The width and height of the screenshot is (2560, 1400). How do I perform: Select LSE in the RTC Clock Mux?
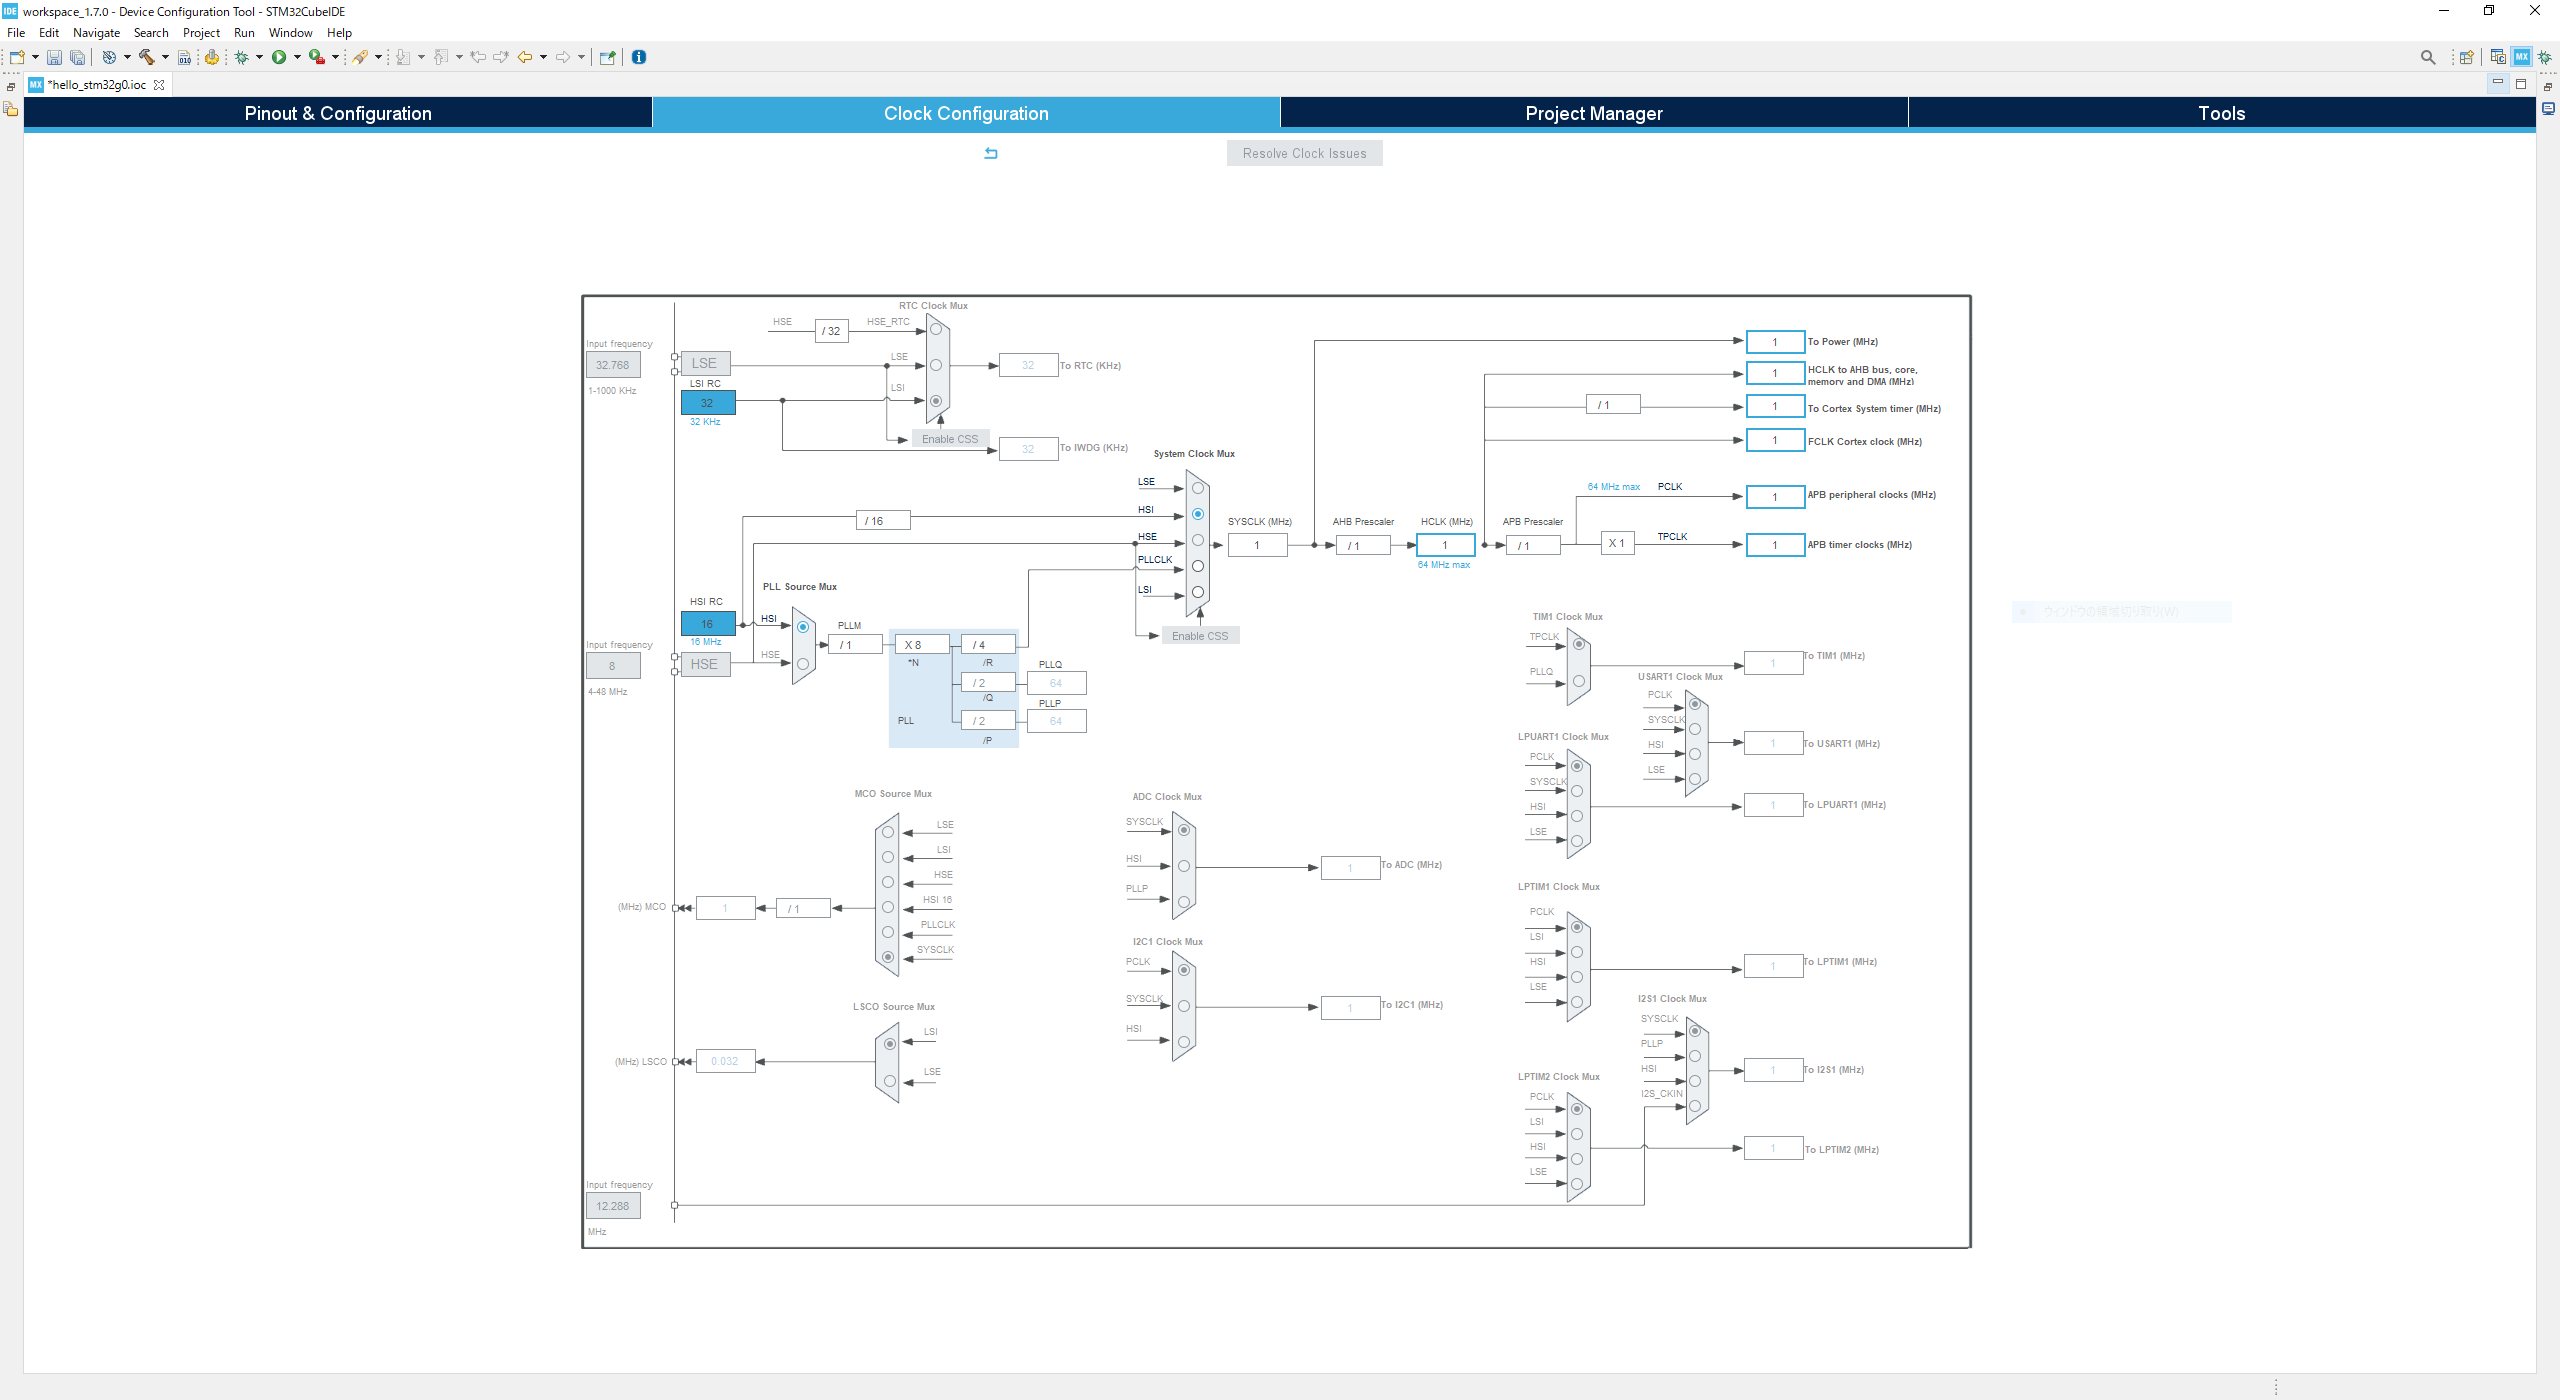point(935,365)
